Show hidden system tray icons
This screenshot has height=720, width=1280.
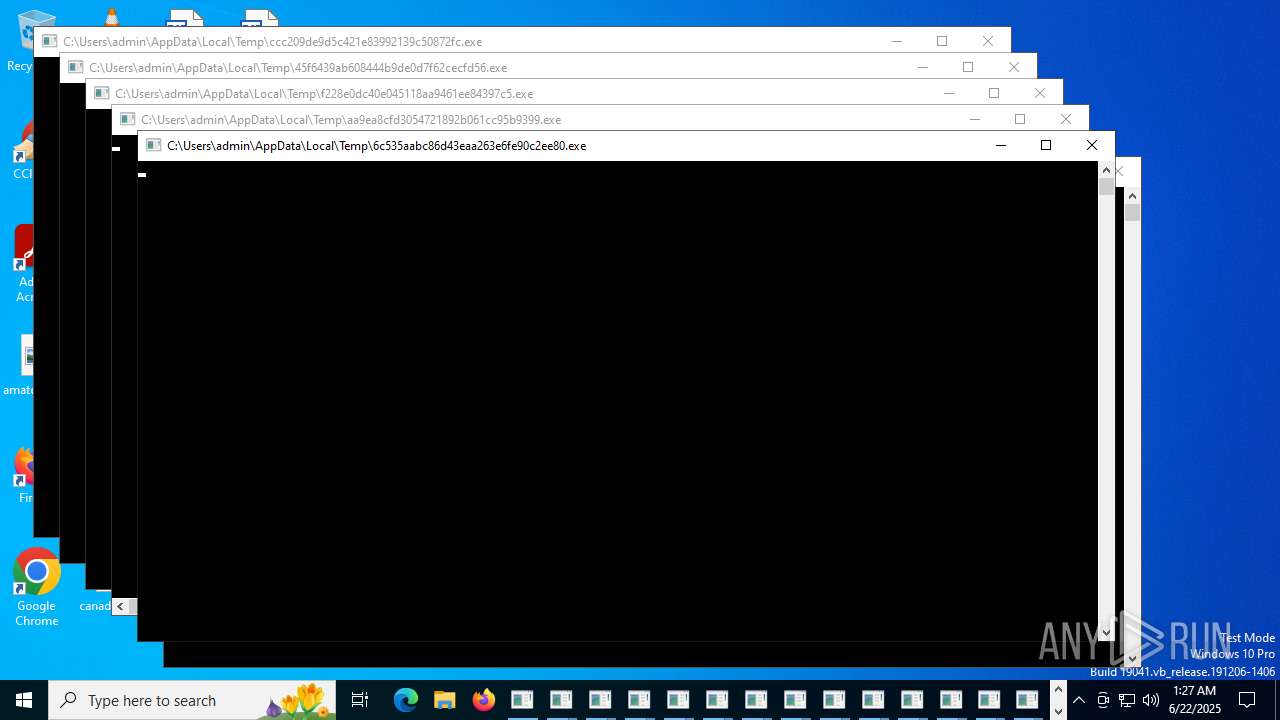coord(1079,700)
